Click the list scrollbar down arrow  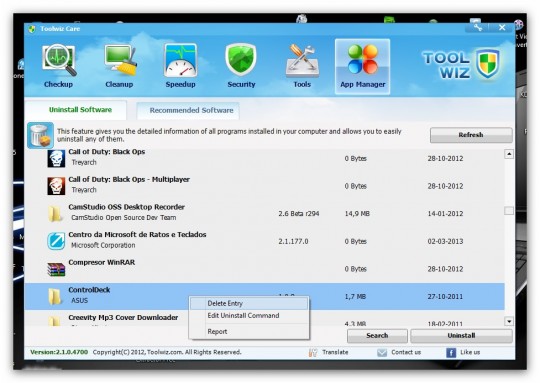pyautogui.click(x=509, y=321)
